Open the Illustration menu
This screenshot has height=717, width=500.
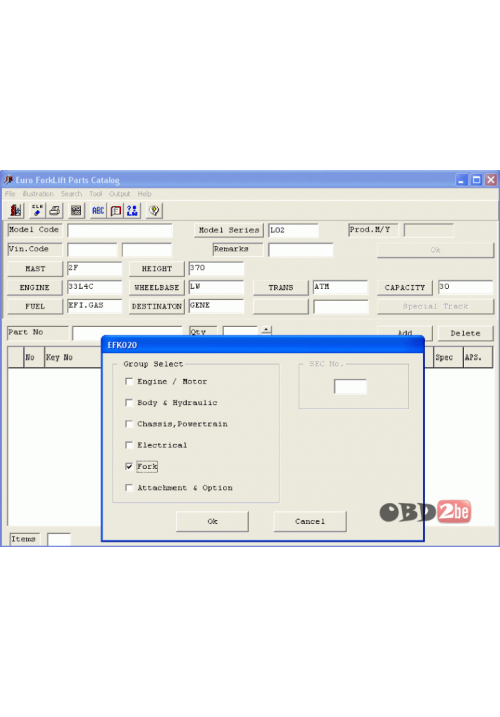pyautogui.click(x=38, y=194)
